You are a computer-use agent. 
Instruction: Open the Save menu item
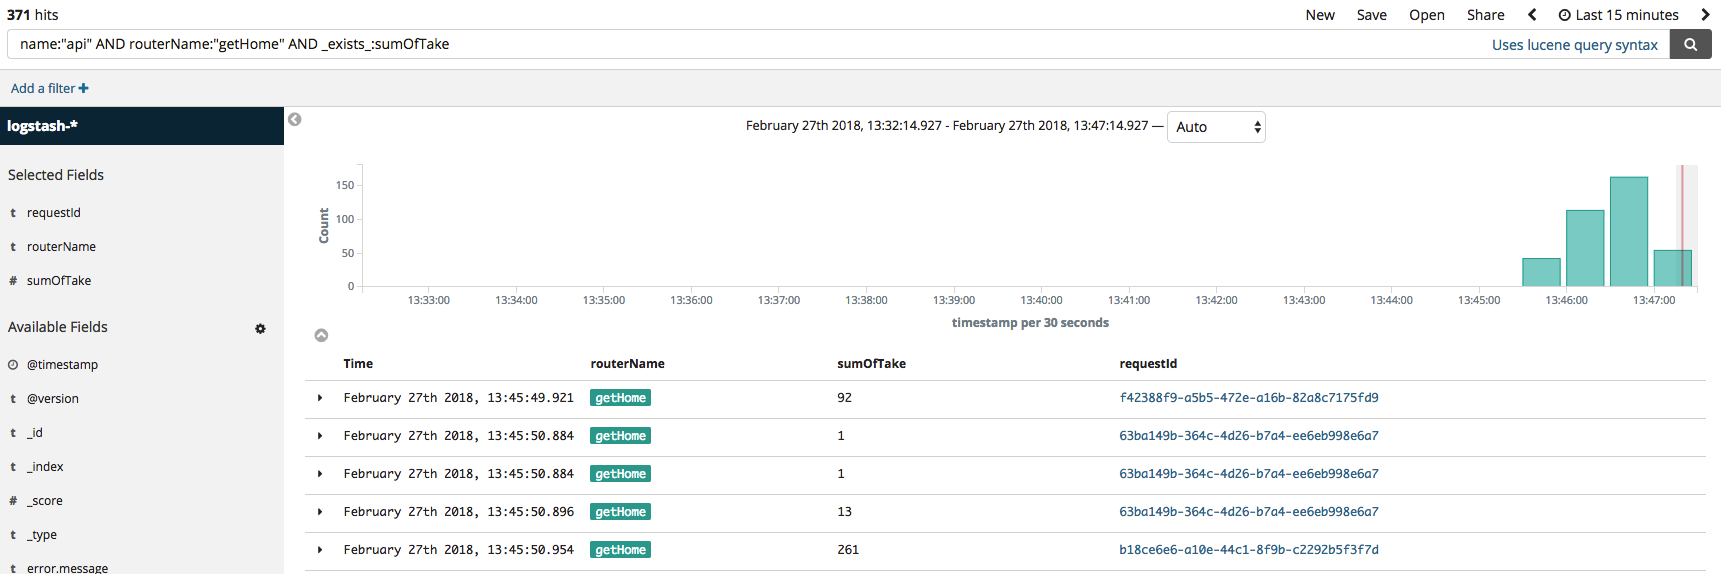(x=1371, y=15)
